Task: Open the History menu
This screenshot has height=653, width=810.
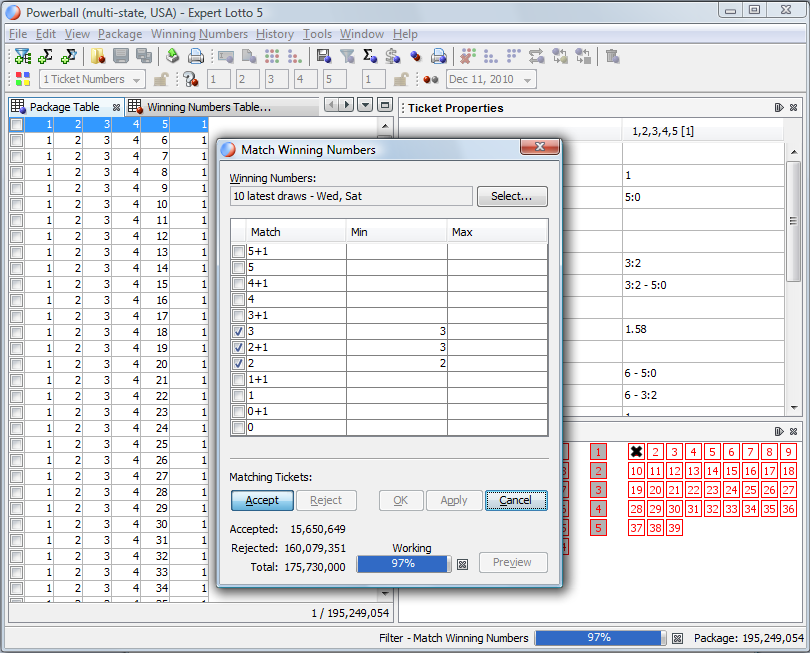Action: [274, 34]
